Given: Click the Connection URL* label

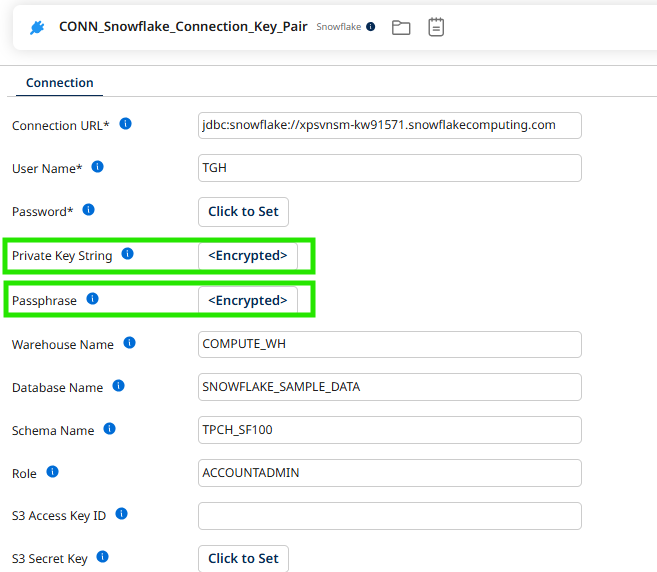Looking at the screenshot, I should coord(61,126).
